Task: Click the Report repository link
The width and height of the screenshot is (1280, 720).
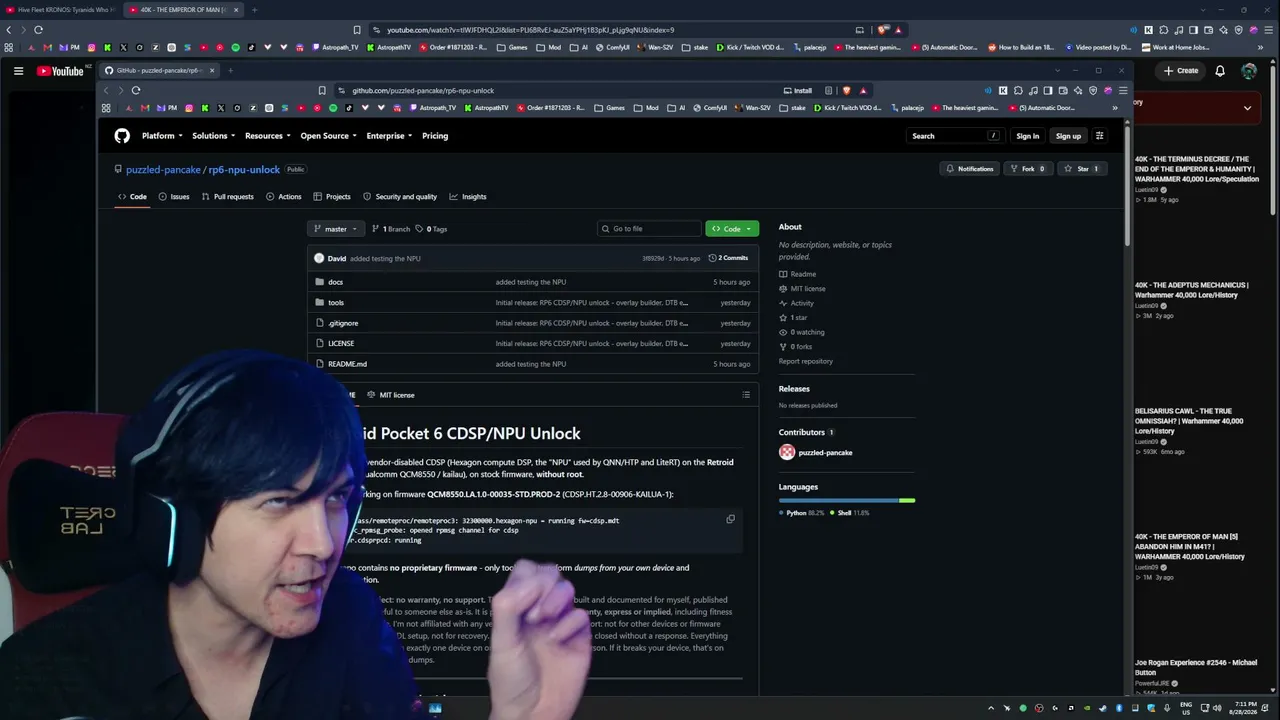Action: [x=806, y=361]
